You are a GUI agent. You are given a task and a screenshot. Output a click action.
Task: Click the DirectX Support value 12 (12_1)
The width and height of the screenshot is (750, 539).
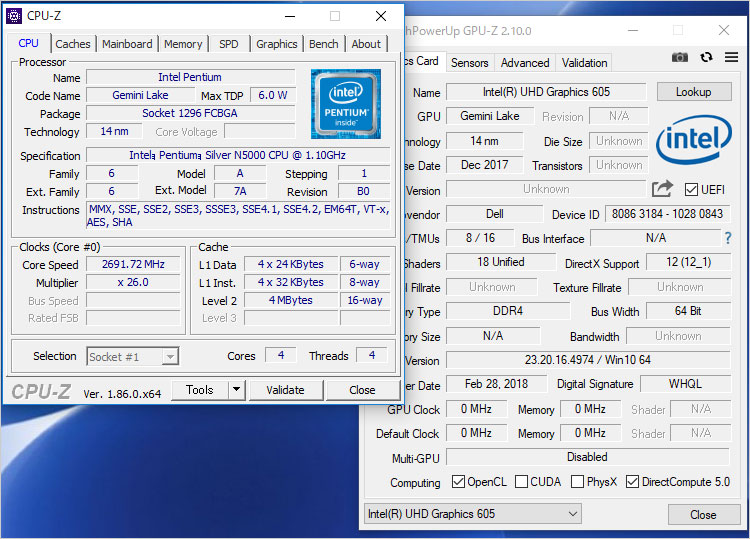pos(688,262)
